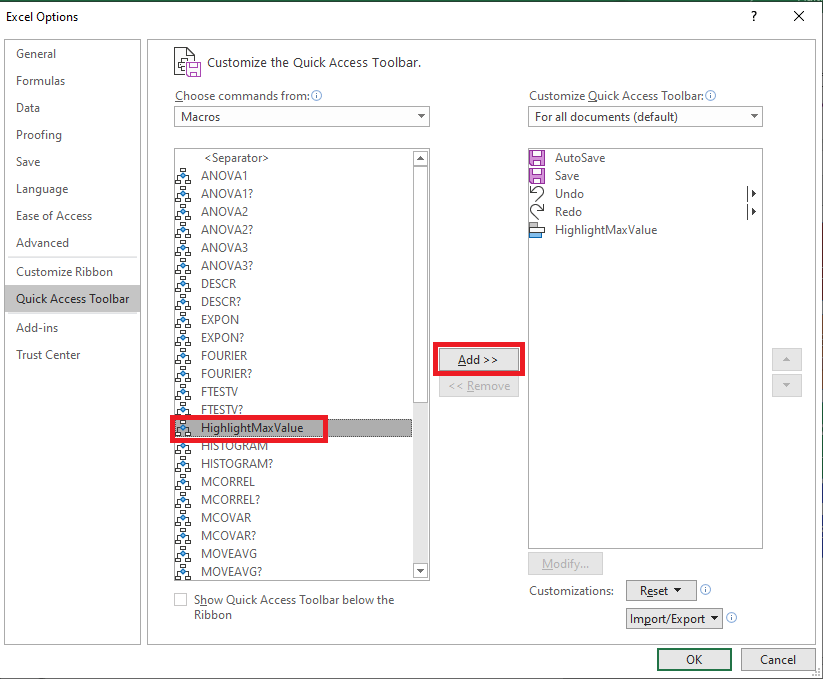Open the Choose commands from Macros dropdown
823x679 pixels.
302,116
